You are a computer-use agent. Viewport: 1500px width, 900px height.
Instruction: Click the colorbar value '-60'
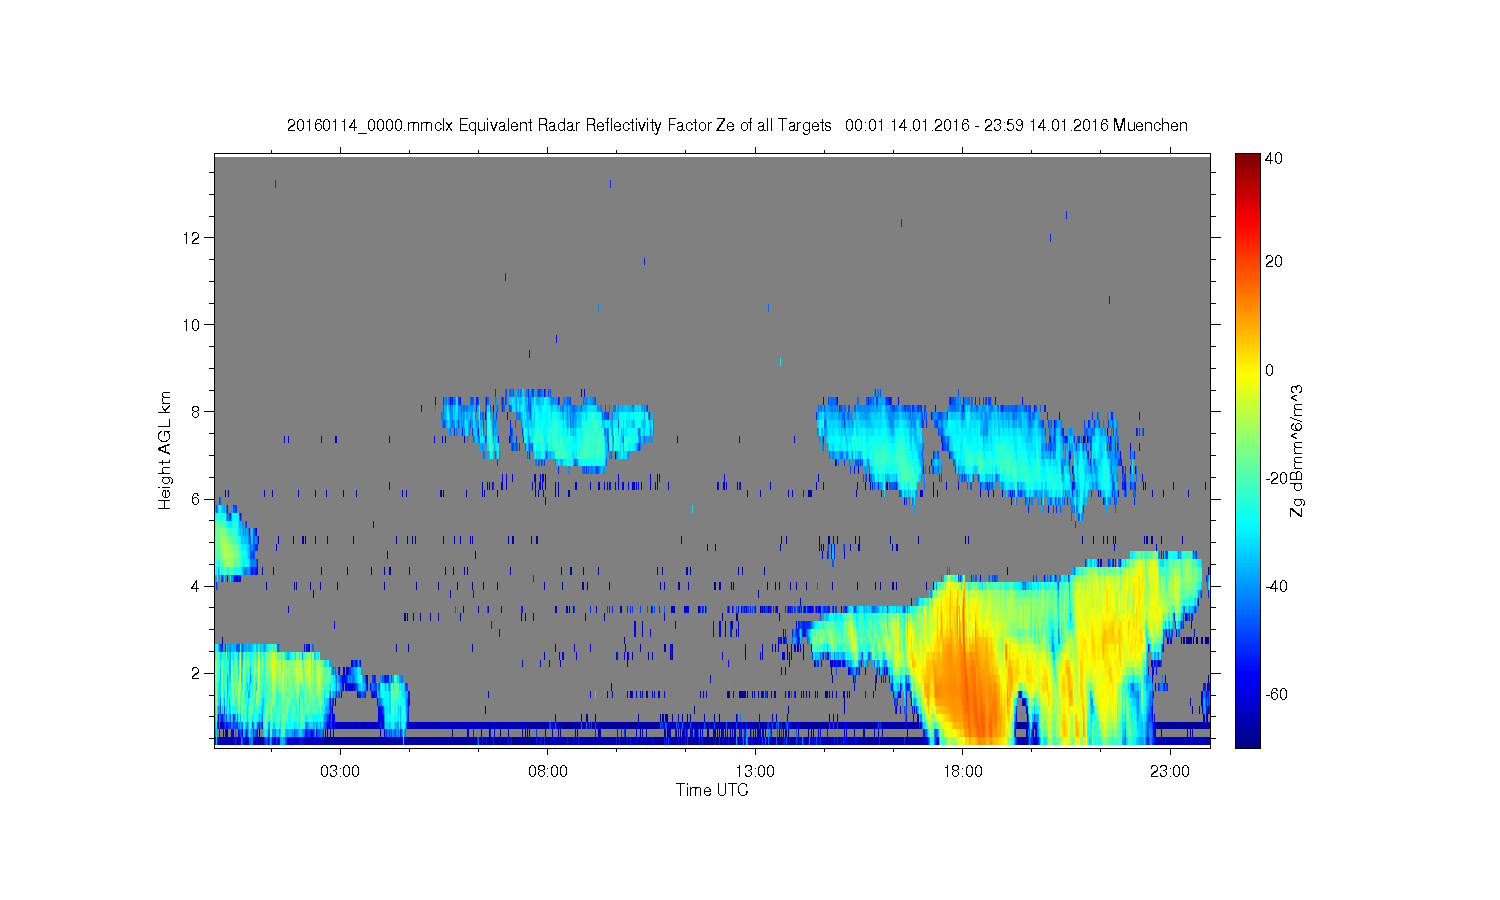click(x=1277, y=694)
